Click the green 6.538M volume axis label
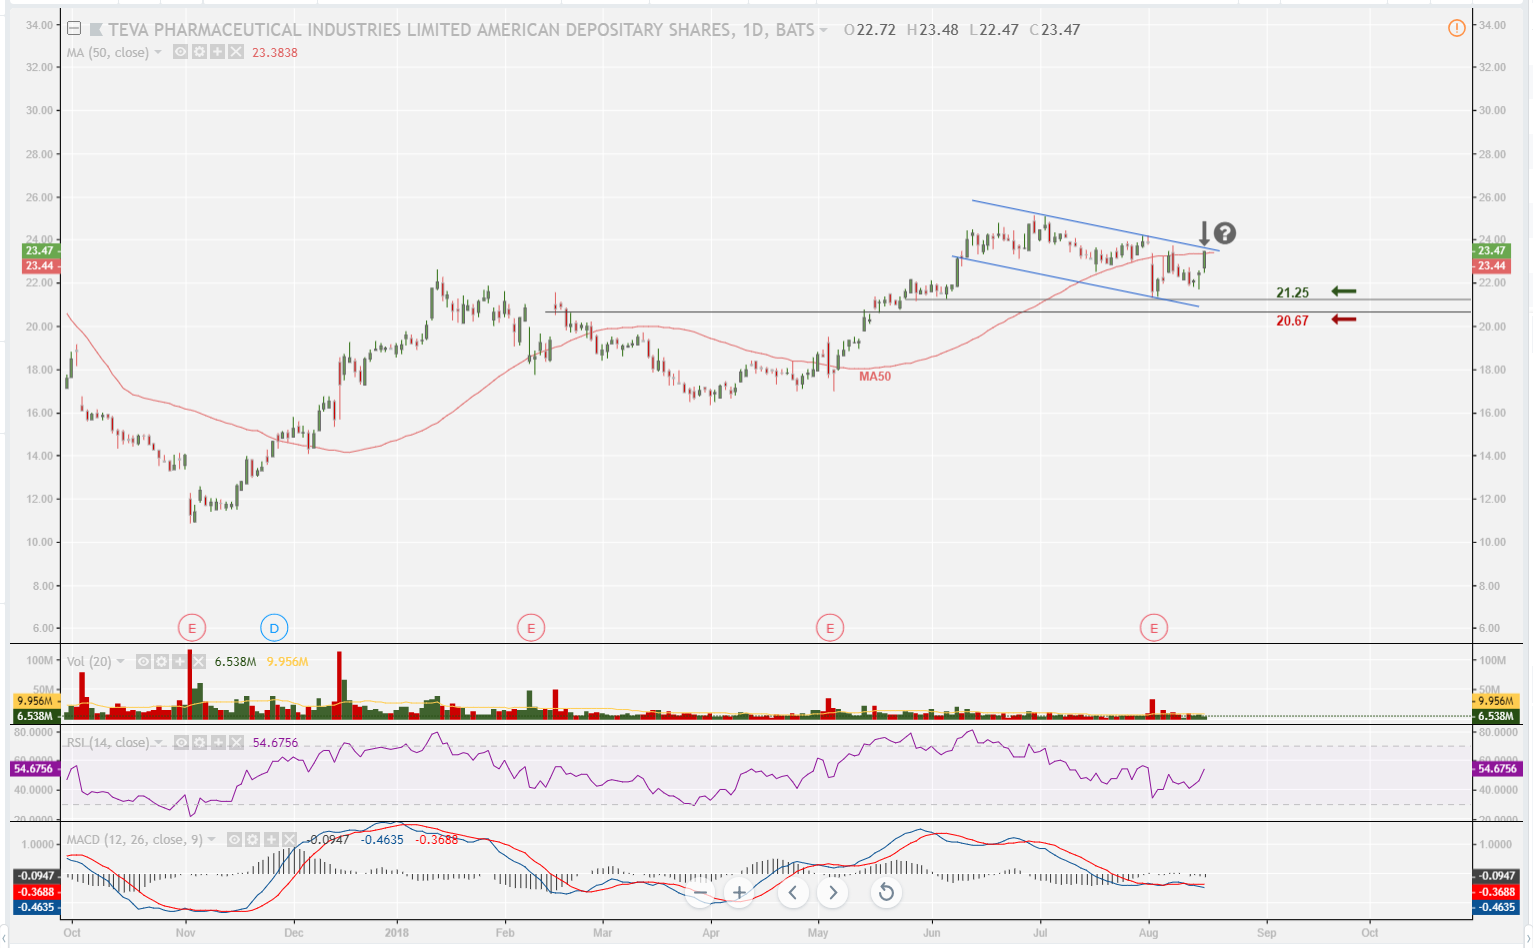The height and width of the screenshot is (948, 1533). tap(1496, 716)
